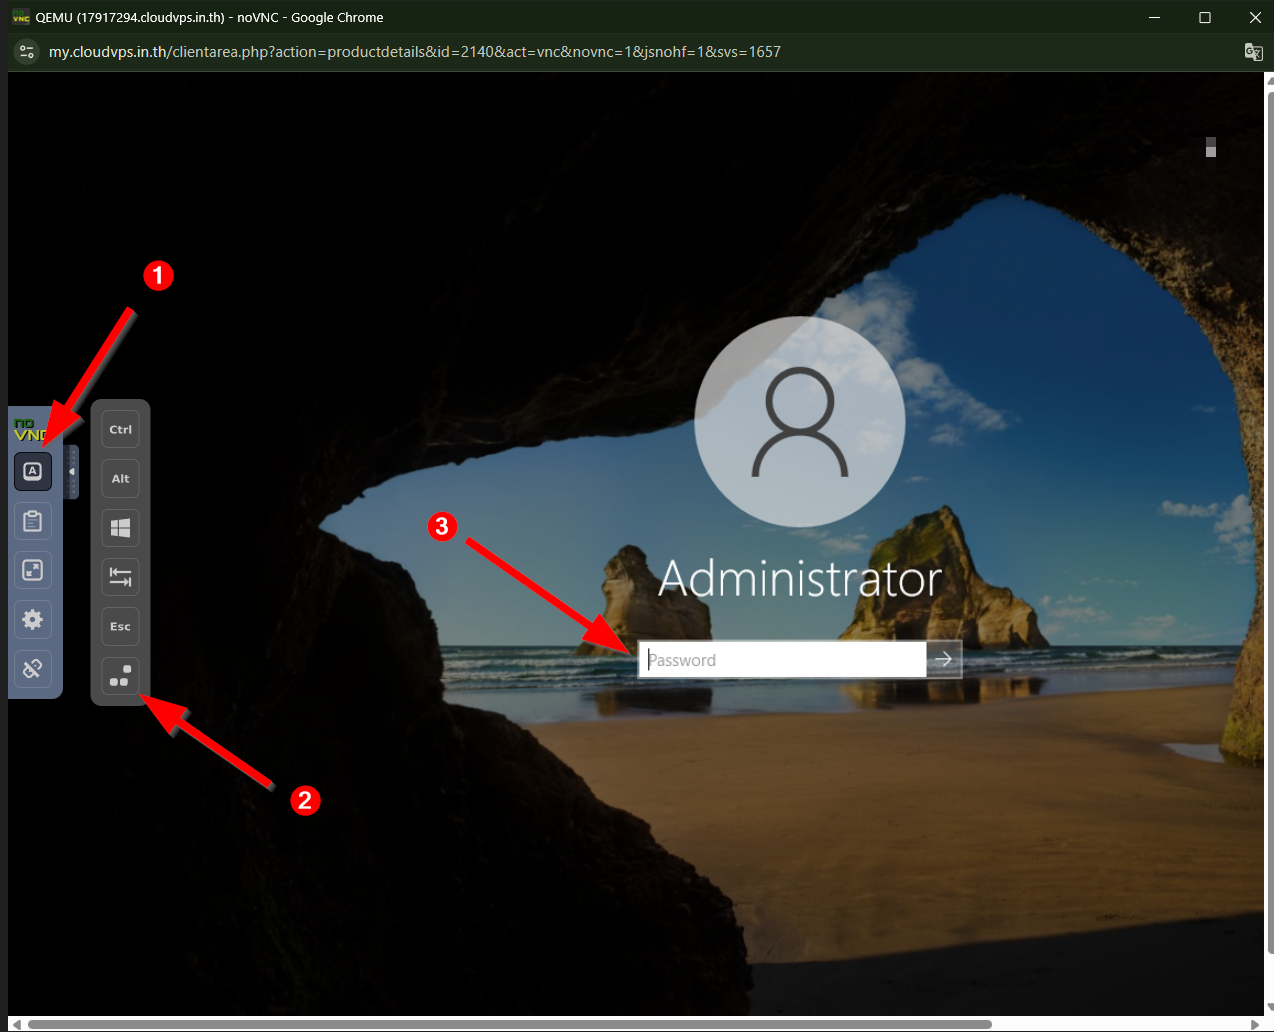Focus the Password input field
Screen dimensions: 1274x1032
click(x=782, y=660)
